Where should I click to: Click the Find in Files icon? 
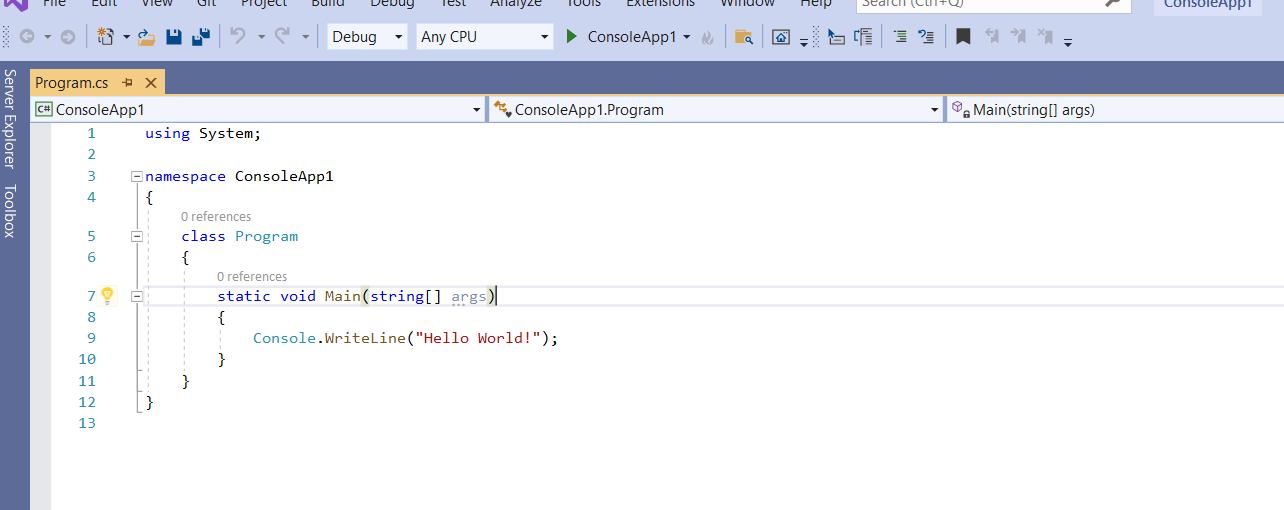(743, 37)
